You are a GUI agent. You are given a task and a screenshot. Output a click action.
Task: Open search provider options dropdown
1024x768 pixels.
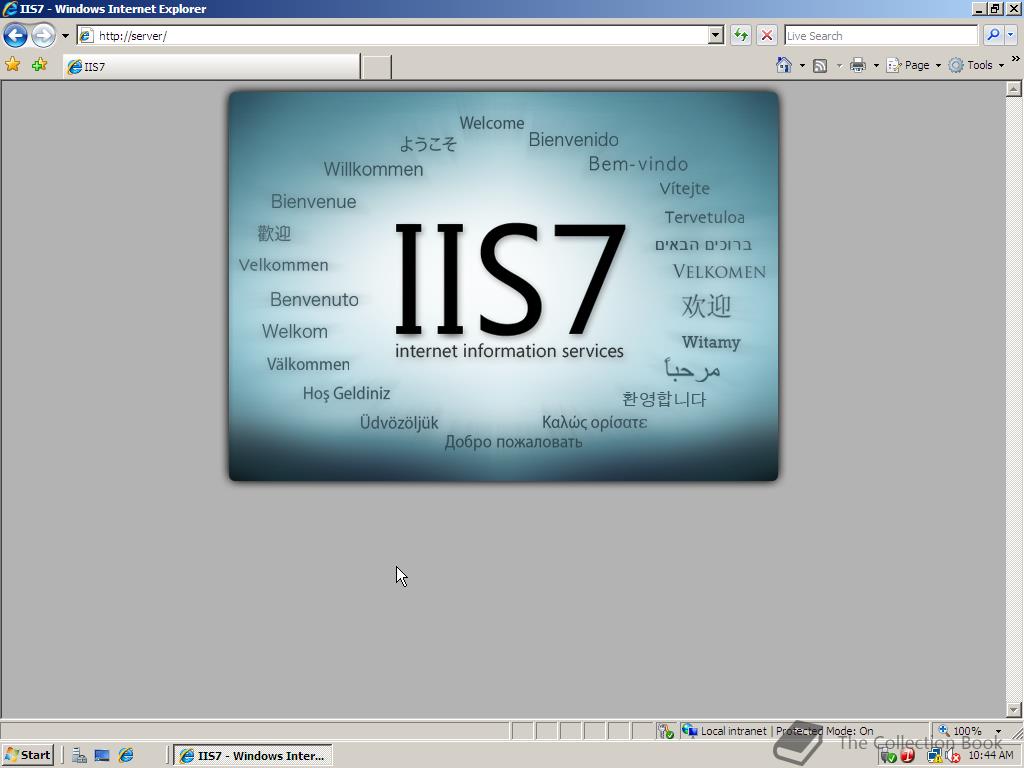click(x=1011, y=35)
